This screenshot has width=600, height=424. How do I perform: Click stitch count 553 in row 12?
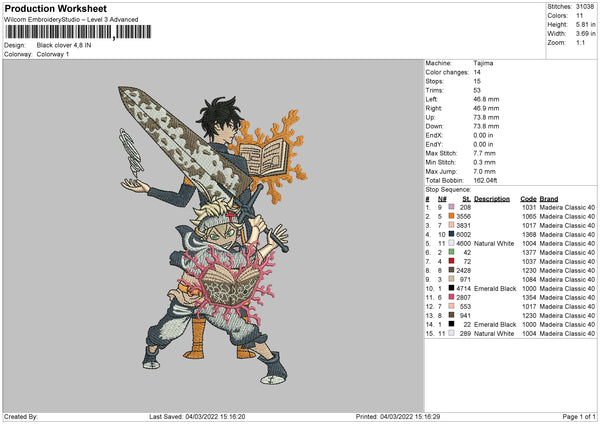(465, 307)
